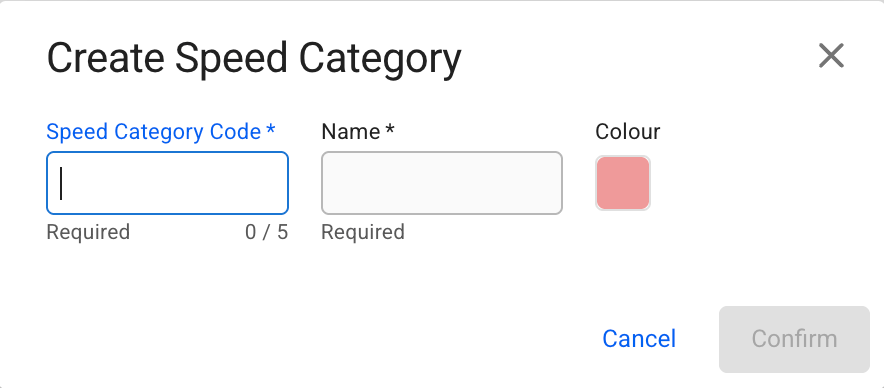Click the asterisk next to Name
This screenshot has width=884, height=388.
click(390, 129)
